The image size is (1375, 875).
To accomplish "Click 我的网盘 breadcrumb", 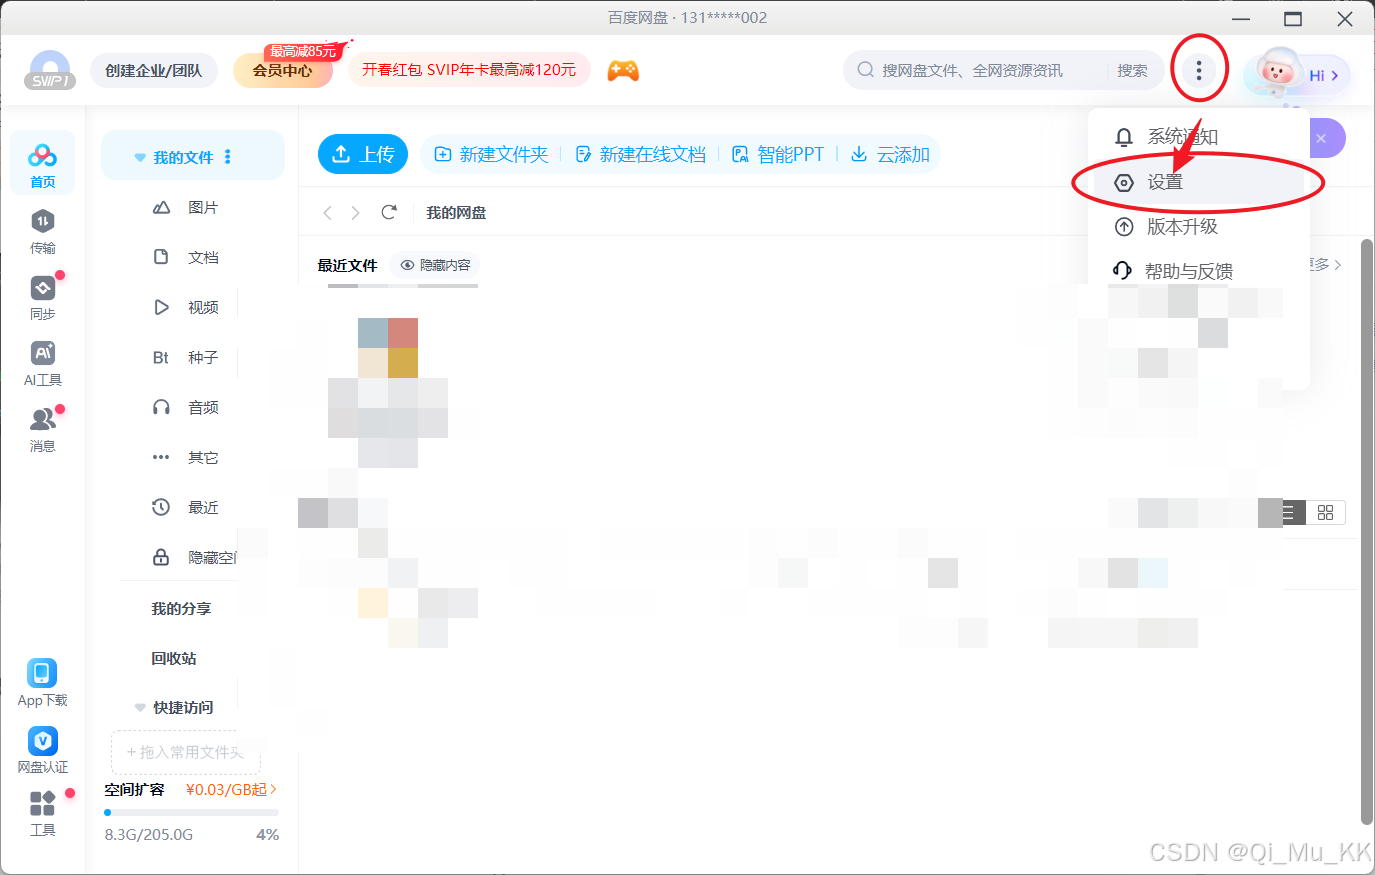I will coord(456,213).
